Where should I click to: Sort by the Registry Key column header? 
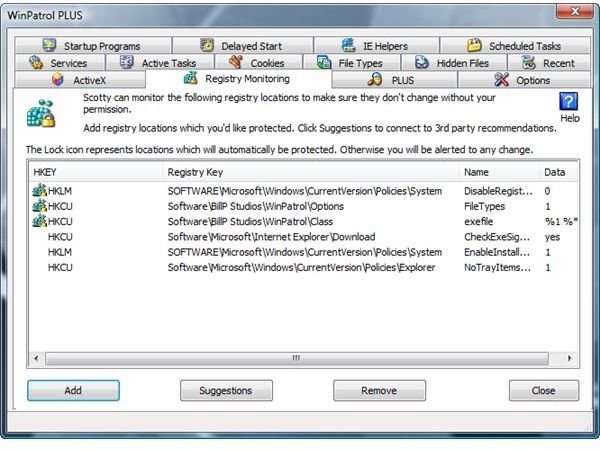[311, 172]
